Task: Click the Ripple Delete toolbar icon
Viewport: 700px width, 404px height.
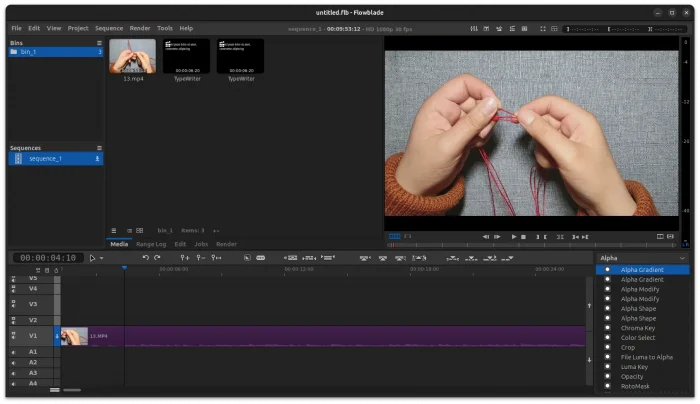Action: click(x=400, y=258)
